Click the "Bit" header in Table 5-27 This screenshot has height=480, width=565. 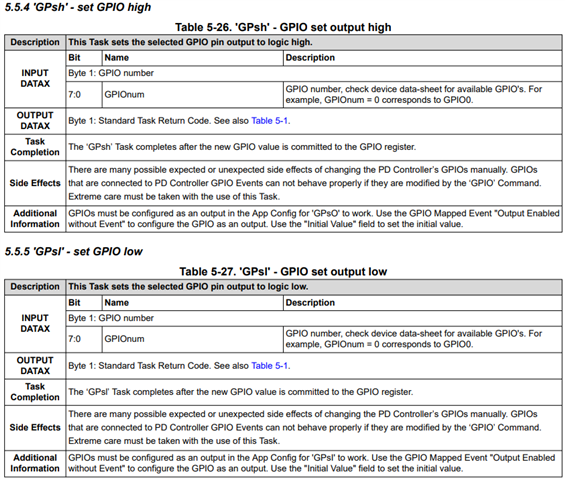point(74,303)
